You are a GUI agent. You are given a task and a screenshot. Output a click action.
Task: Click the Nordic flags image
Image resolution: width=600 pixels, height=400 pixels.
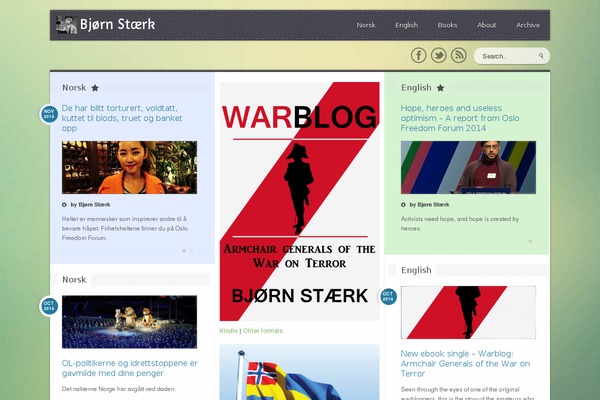click(299, 372)
